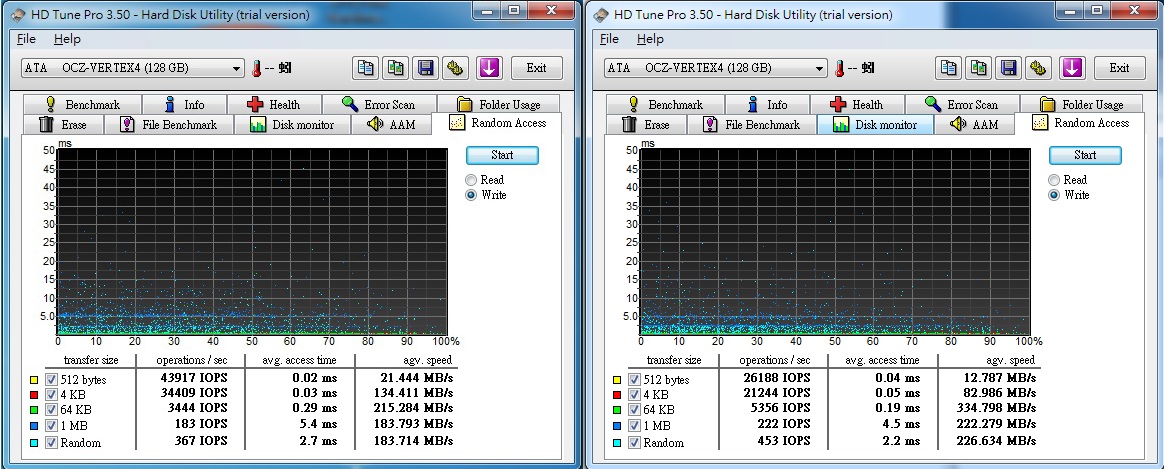Image resolution: width=1164 pixels, height=469 pixels.
Task: Expand OCZ-VERTEX4 drive dropdown in left window
Action: 237,68
